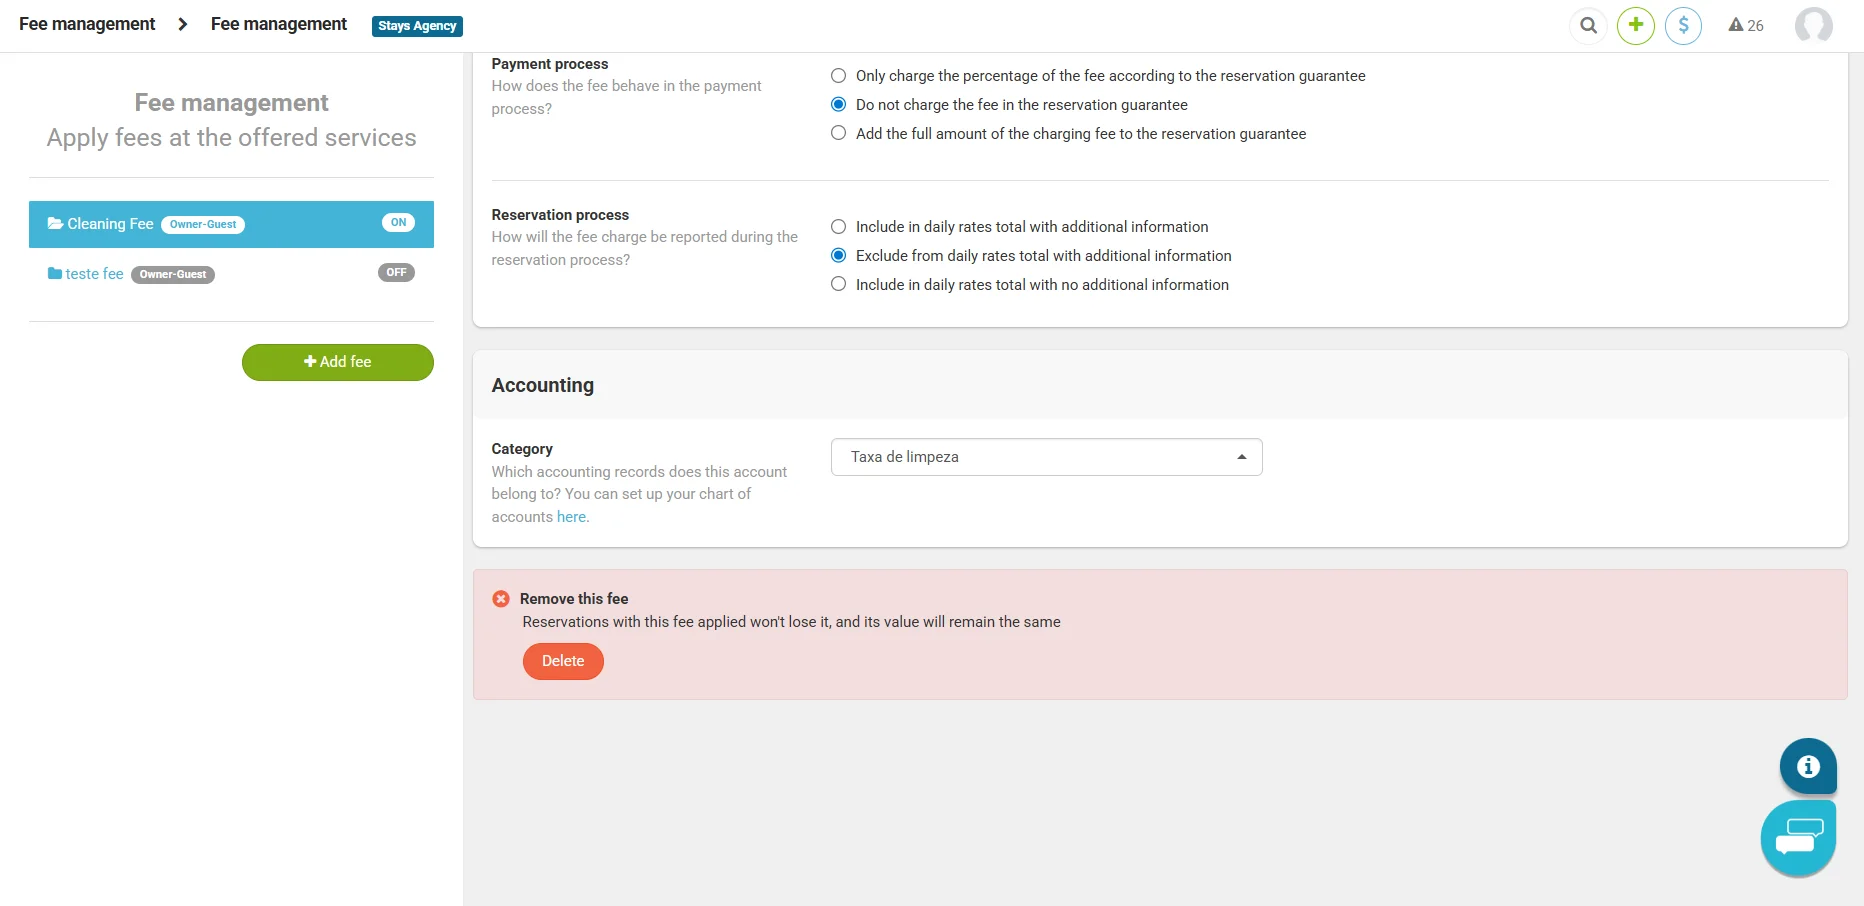The image size is (1864, 906).
Task: Click the blue info circle button
Action: 1807,766
